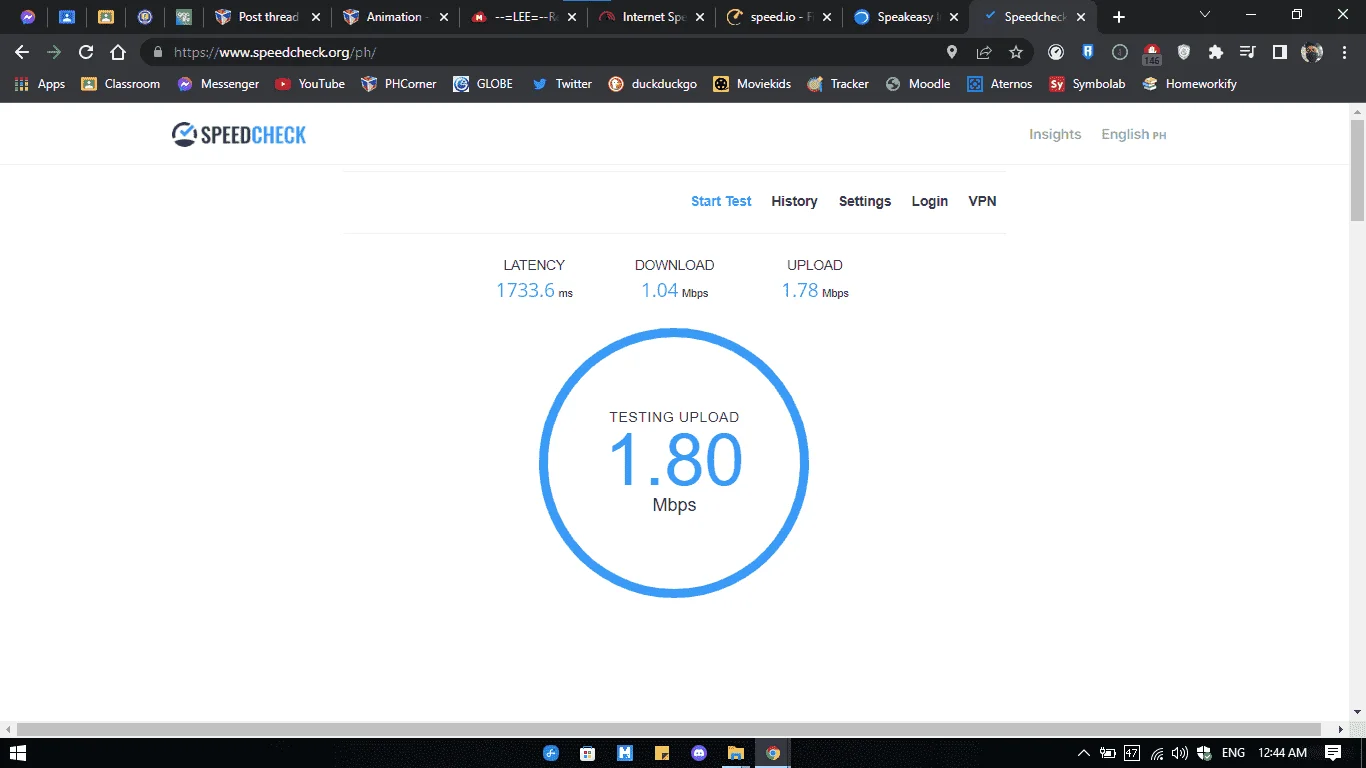Click the extension with the 146 badge

click(x=1152, y=53)
